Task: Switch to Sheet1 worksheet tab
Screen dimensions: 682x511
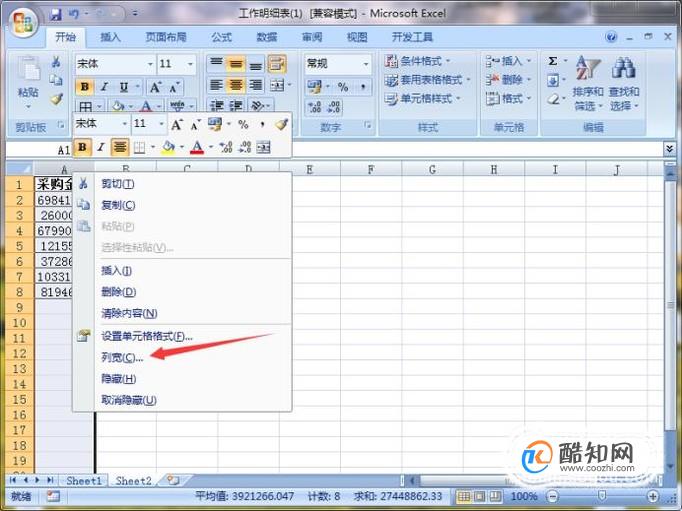Action: pyautogui.click(x=84, y=481)
